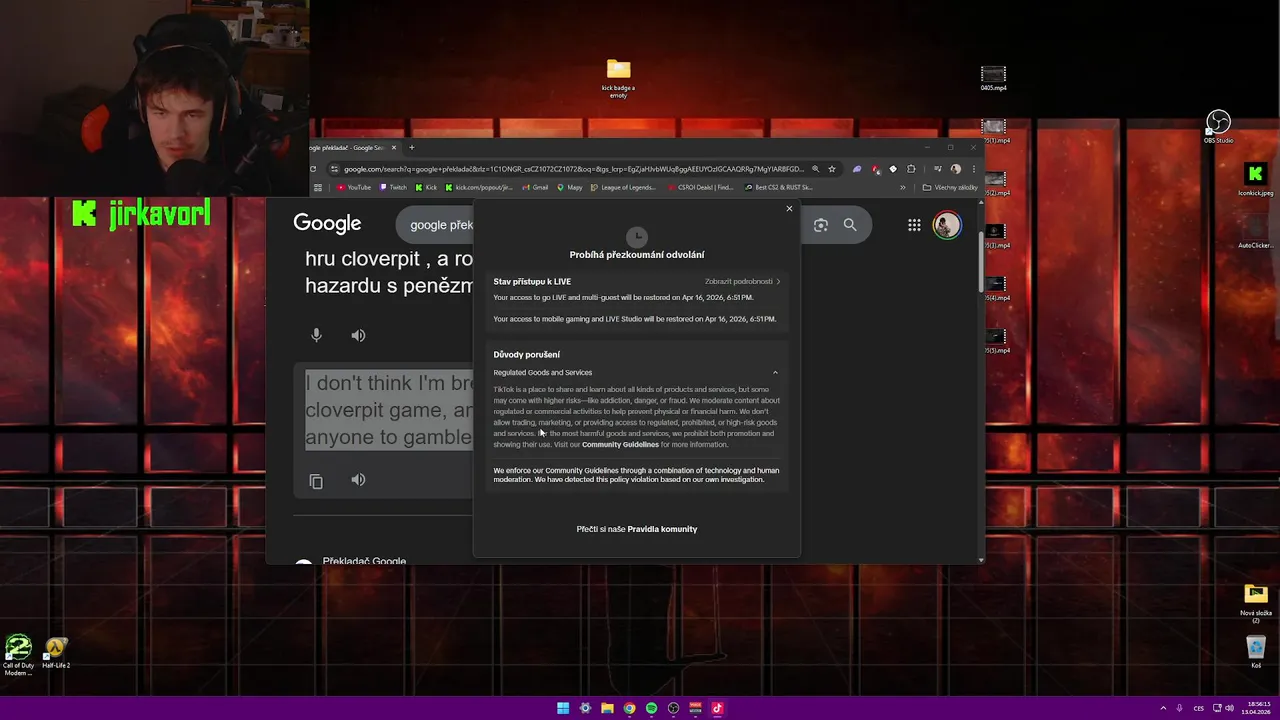Open the Windows Start menu
Image resolution: width=1280 pixels, height=720 pixels.
point(563,708)
